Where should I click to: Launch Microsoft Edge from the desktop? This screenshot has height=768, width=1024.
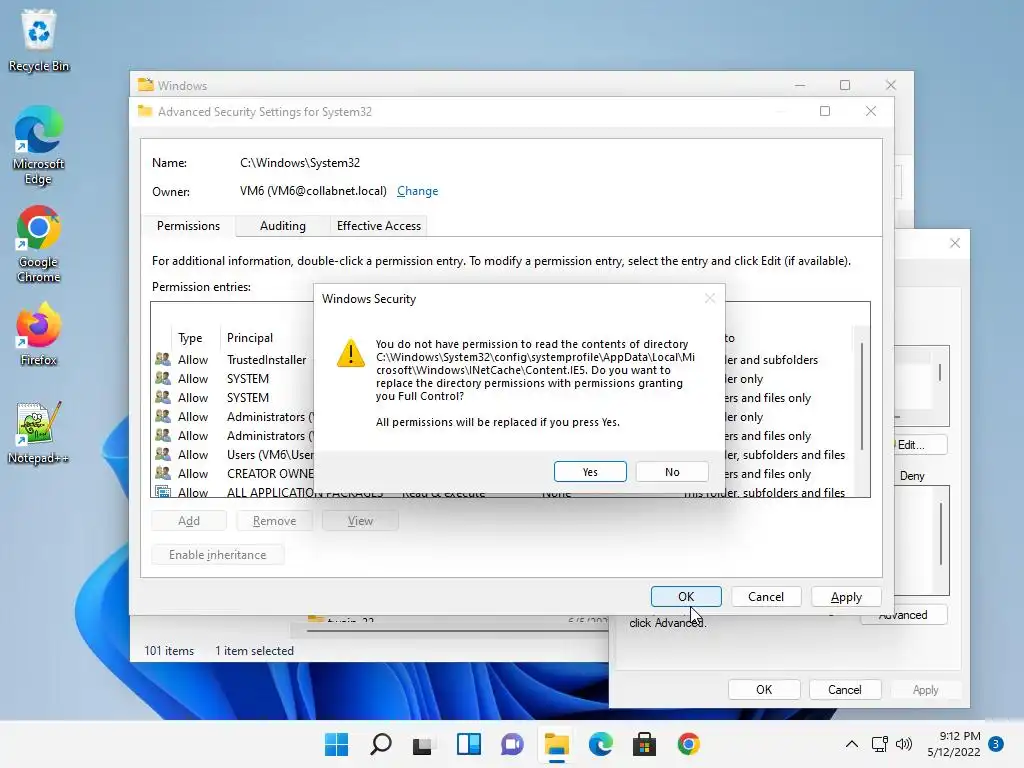[x=39, y=145]
